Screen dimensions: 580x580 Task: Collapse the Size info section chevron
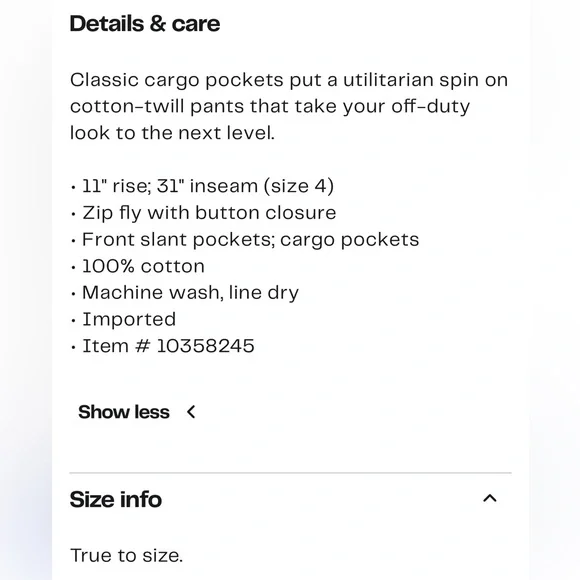coord(490,498)
